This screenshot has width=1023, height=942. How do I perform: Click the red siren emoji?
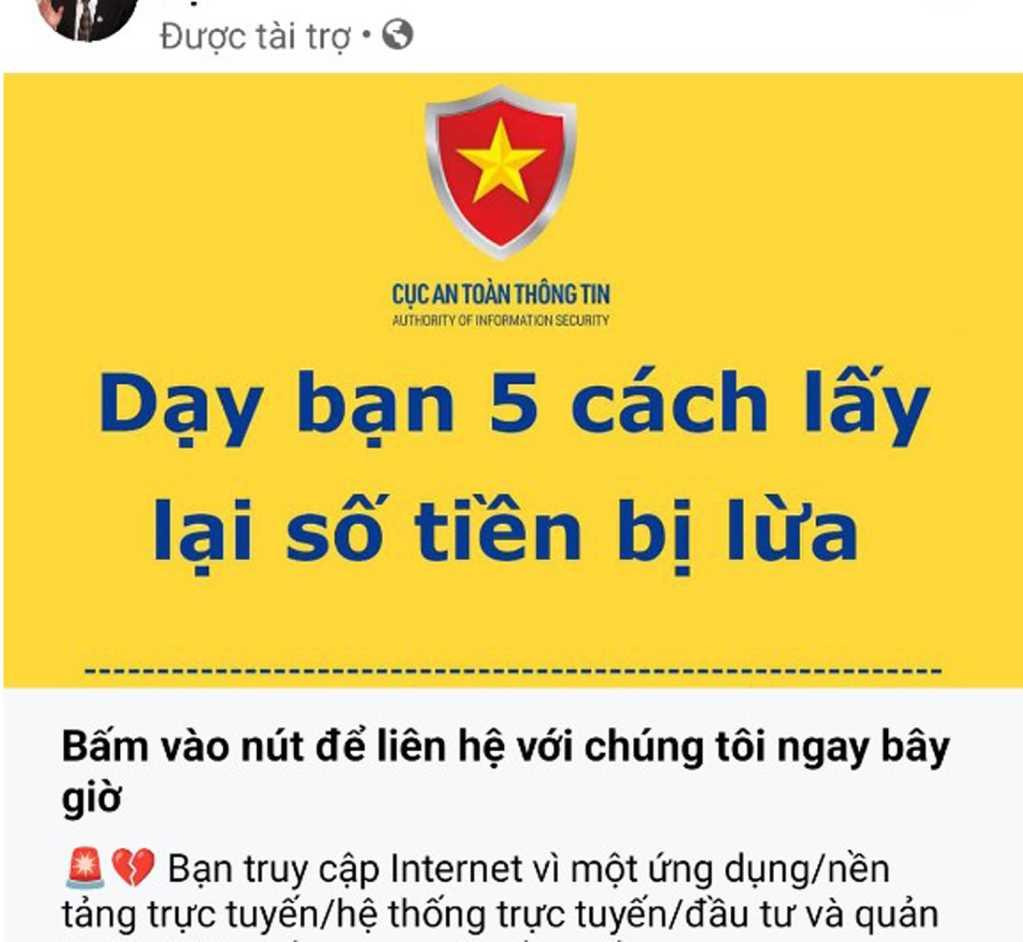click(x=85, y=868)
